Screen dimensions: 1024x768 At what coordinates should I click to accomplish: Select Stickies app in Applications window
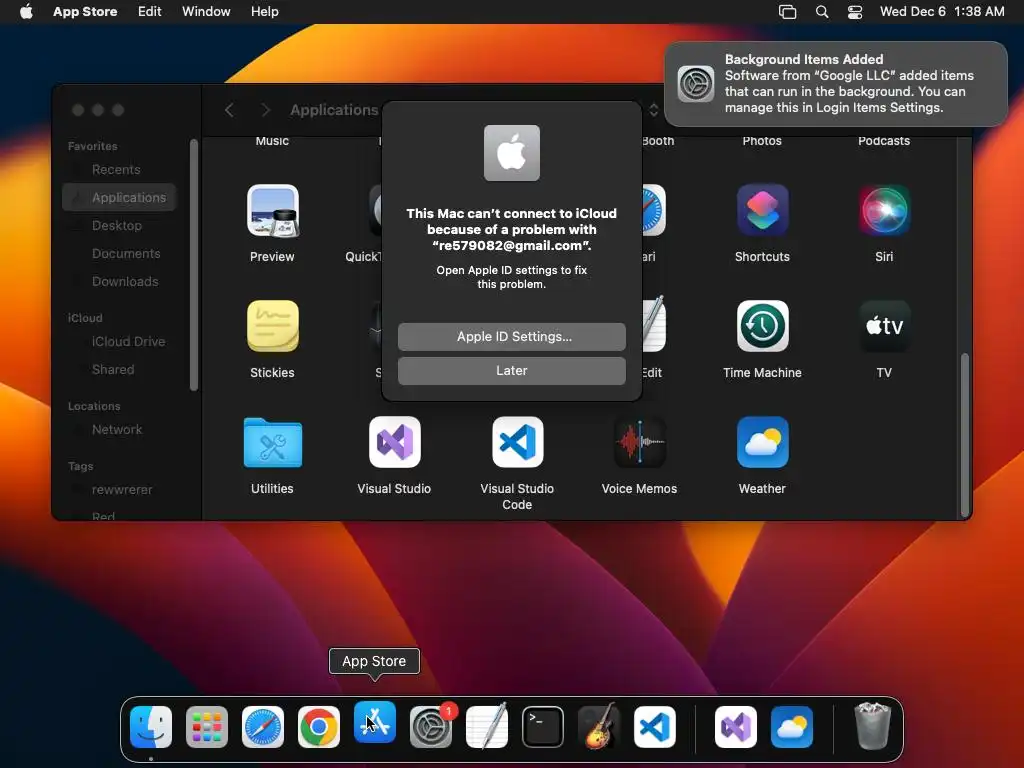point(272,326)
